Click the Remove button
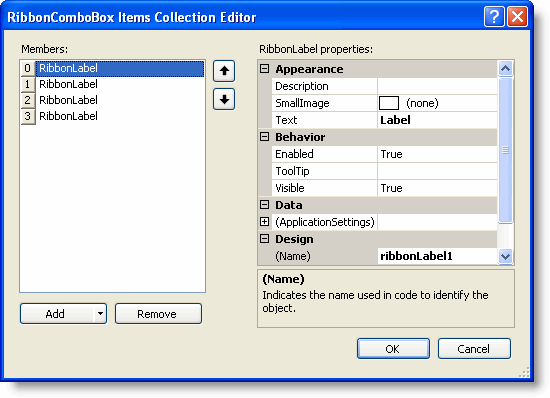550x398 pixels. pos(158,314)
